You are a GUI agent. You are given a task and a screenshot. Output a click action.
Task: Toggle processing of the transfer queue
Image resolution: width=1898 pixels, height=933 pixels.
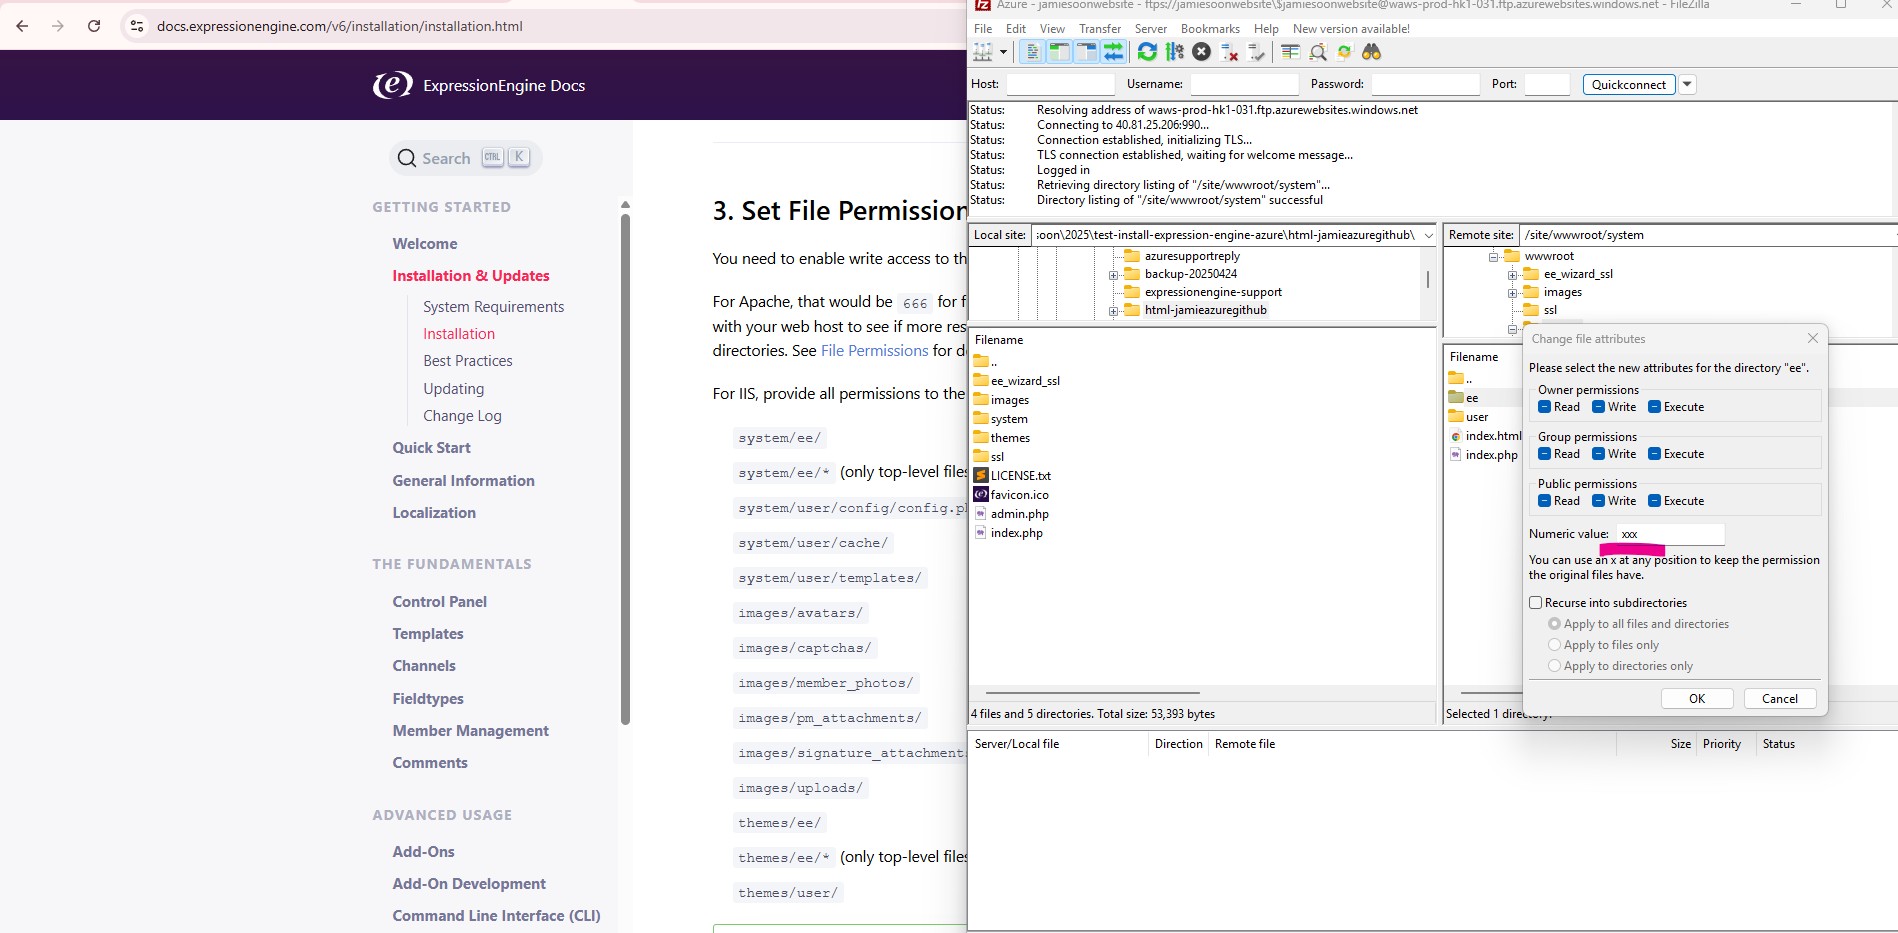(x=1175, y=52)
